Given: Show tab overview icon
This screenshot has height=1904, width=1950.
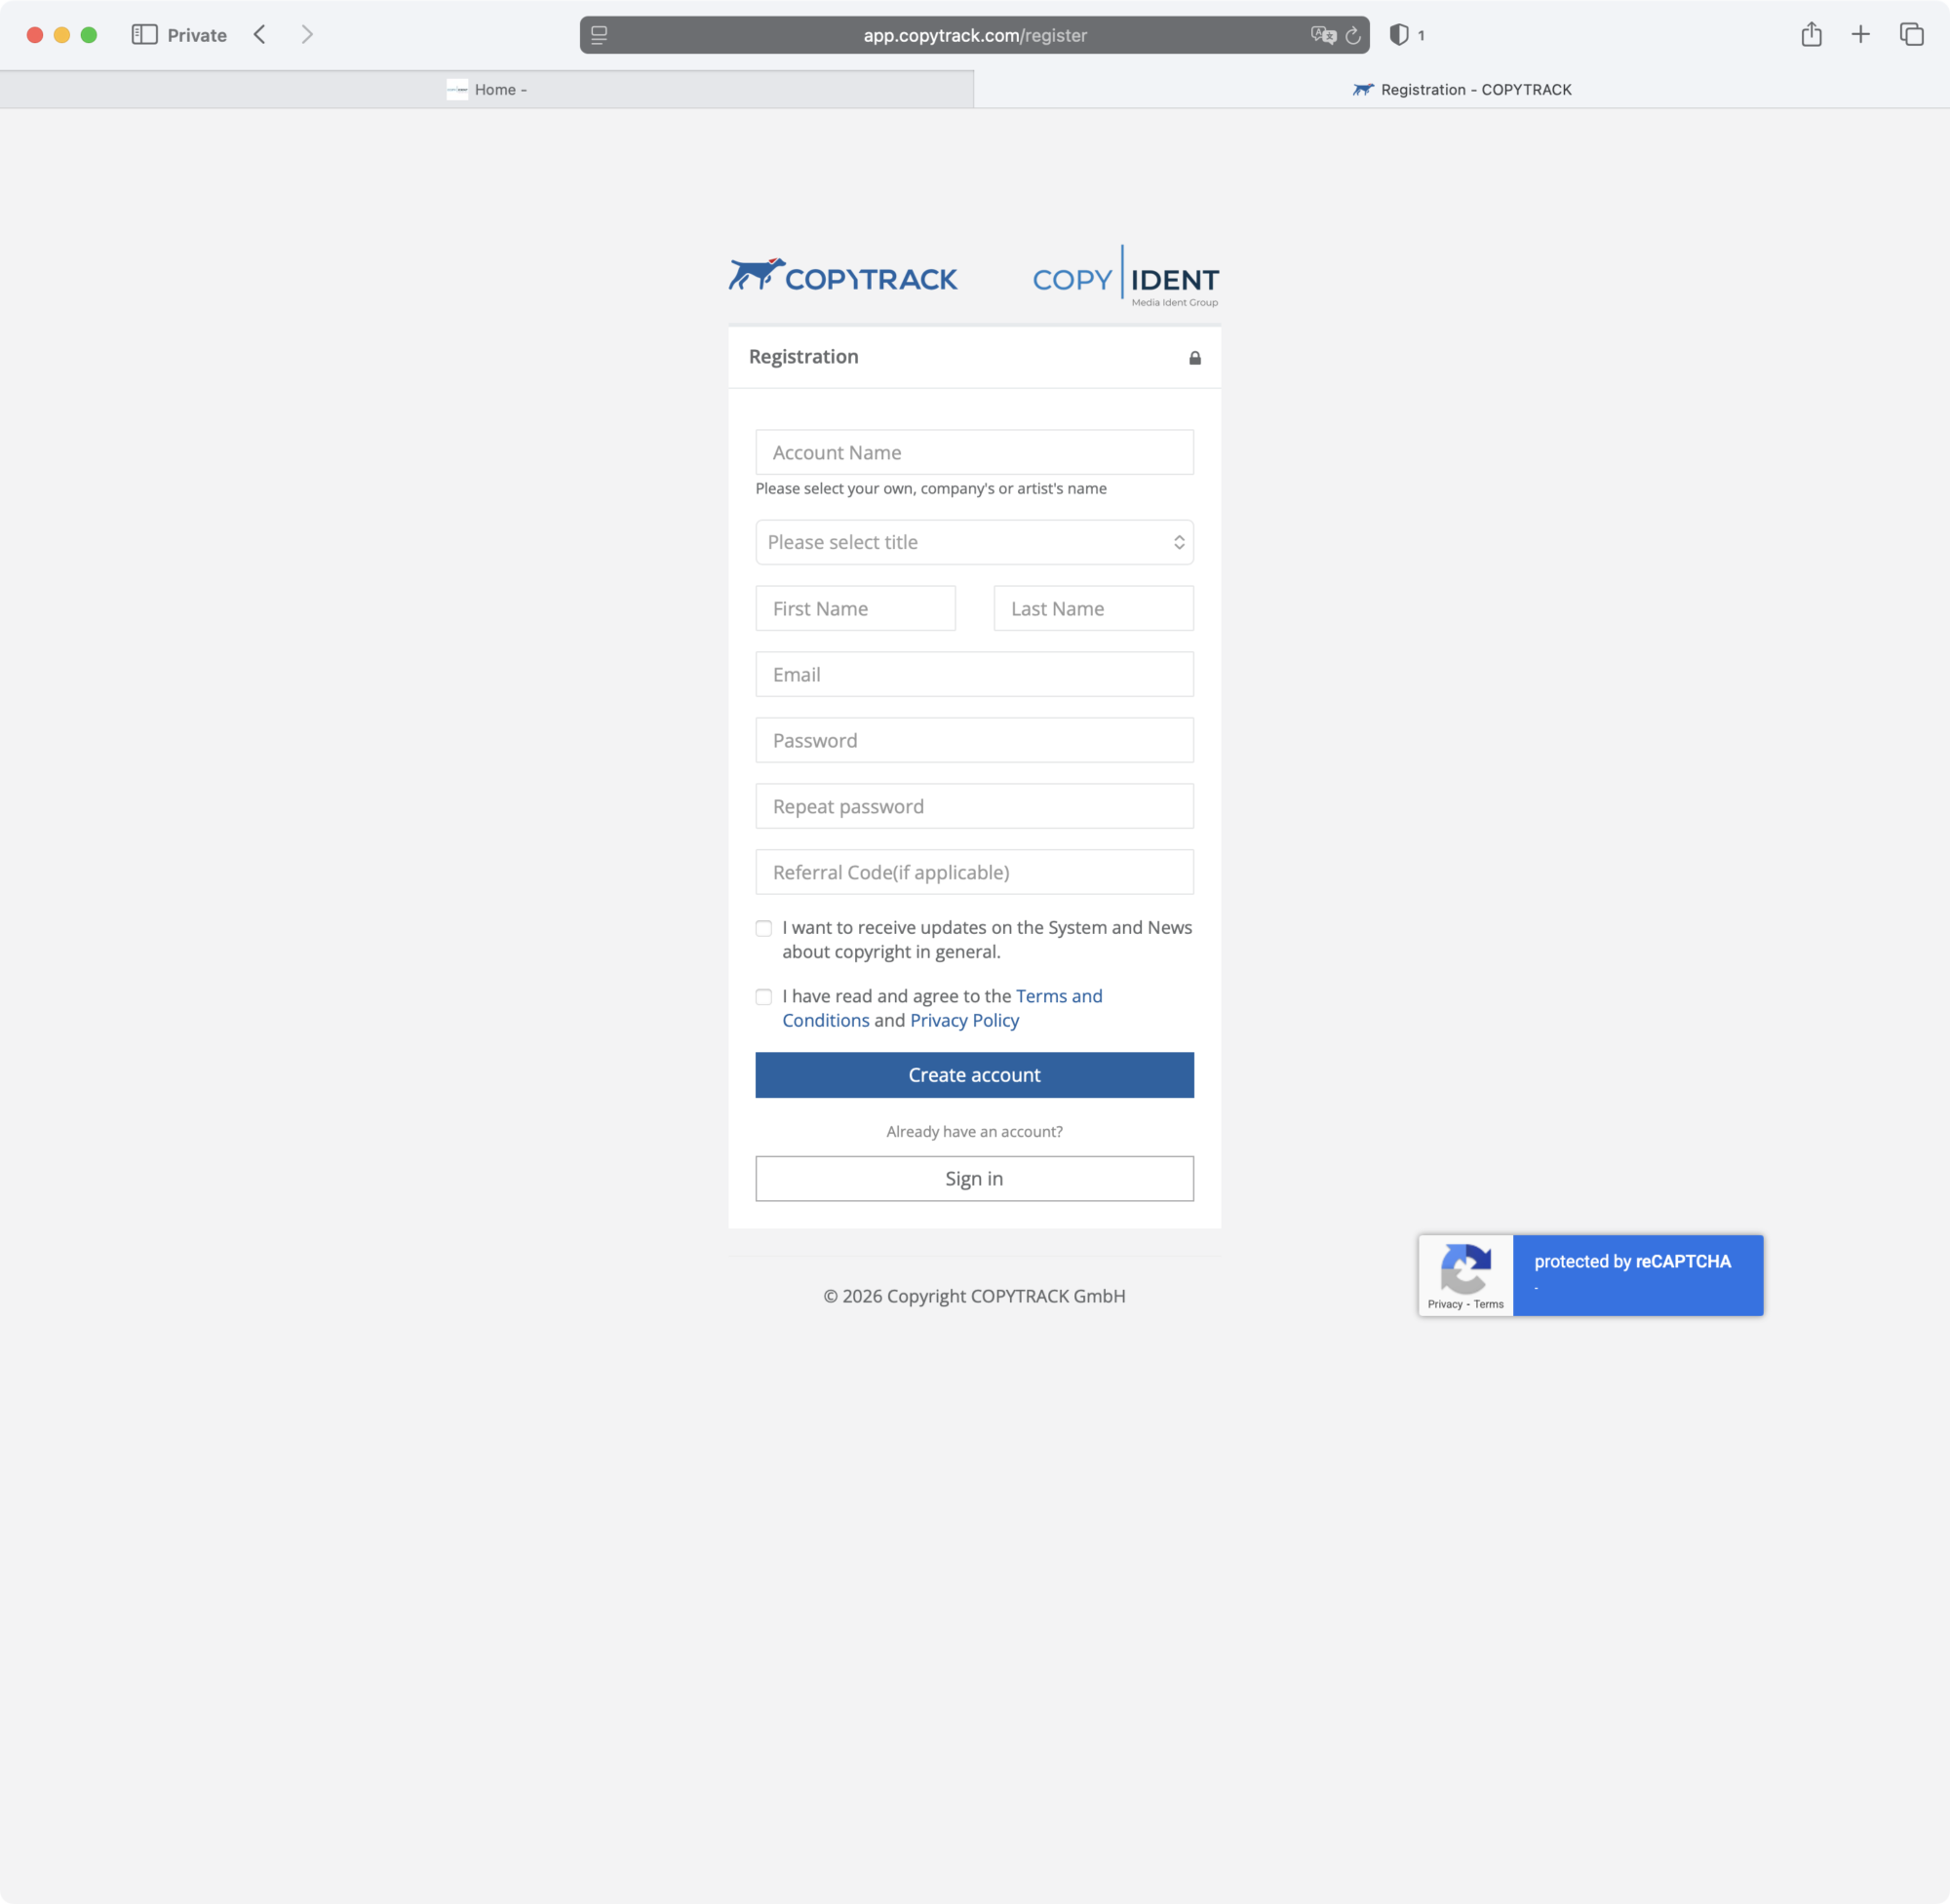Looking at the screenshot, I should pos(1911,35).
